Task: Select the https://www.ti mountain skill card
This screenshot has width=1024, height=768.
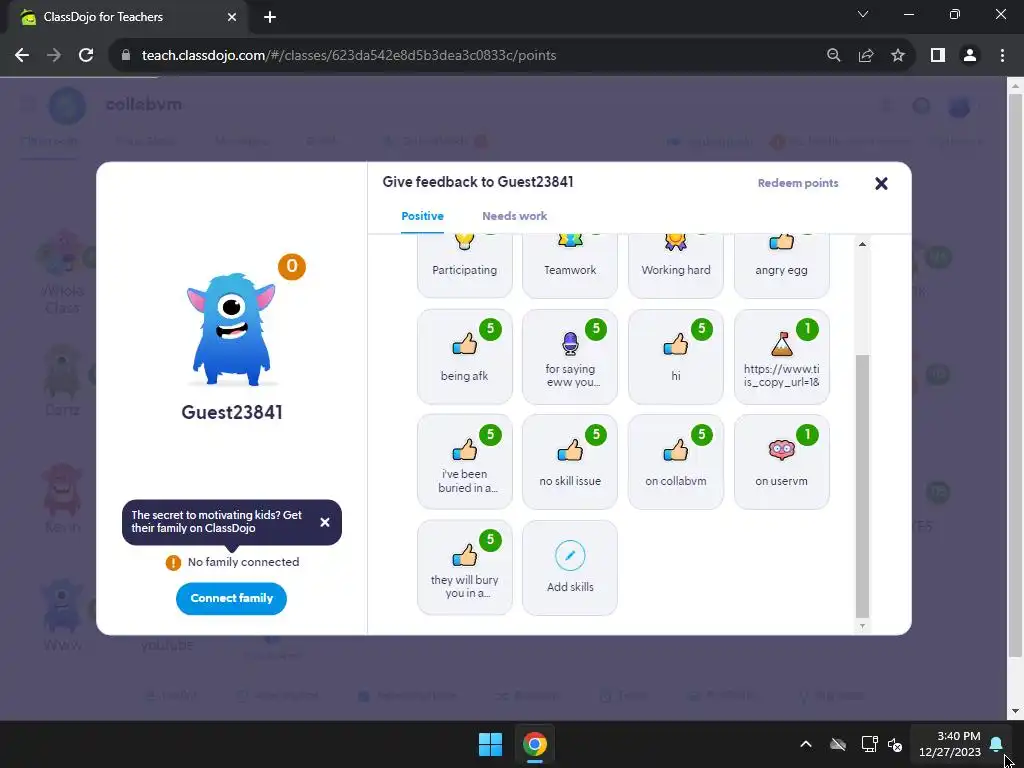Action: pyautogui.click(x=782, y=357)
